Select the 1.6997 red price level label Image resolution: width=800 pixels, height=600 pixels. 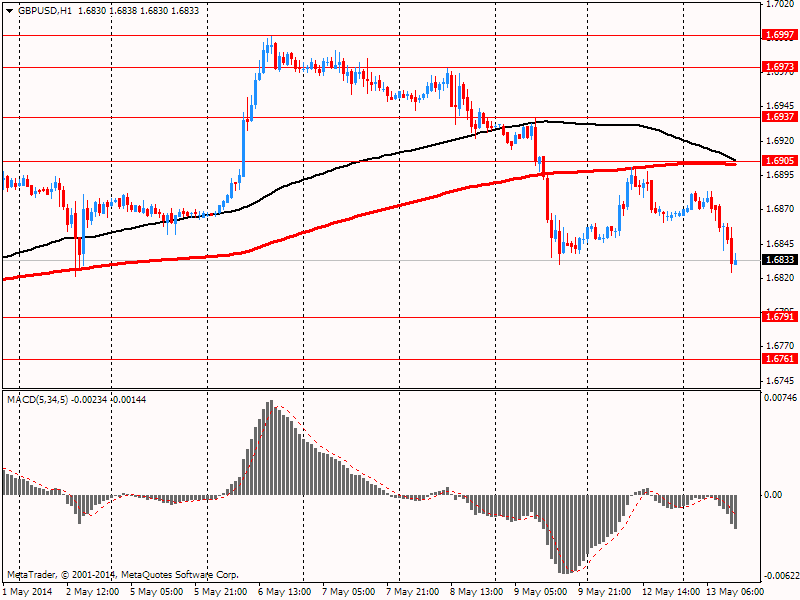click(779, 35)
